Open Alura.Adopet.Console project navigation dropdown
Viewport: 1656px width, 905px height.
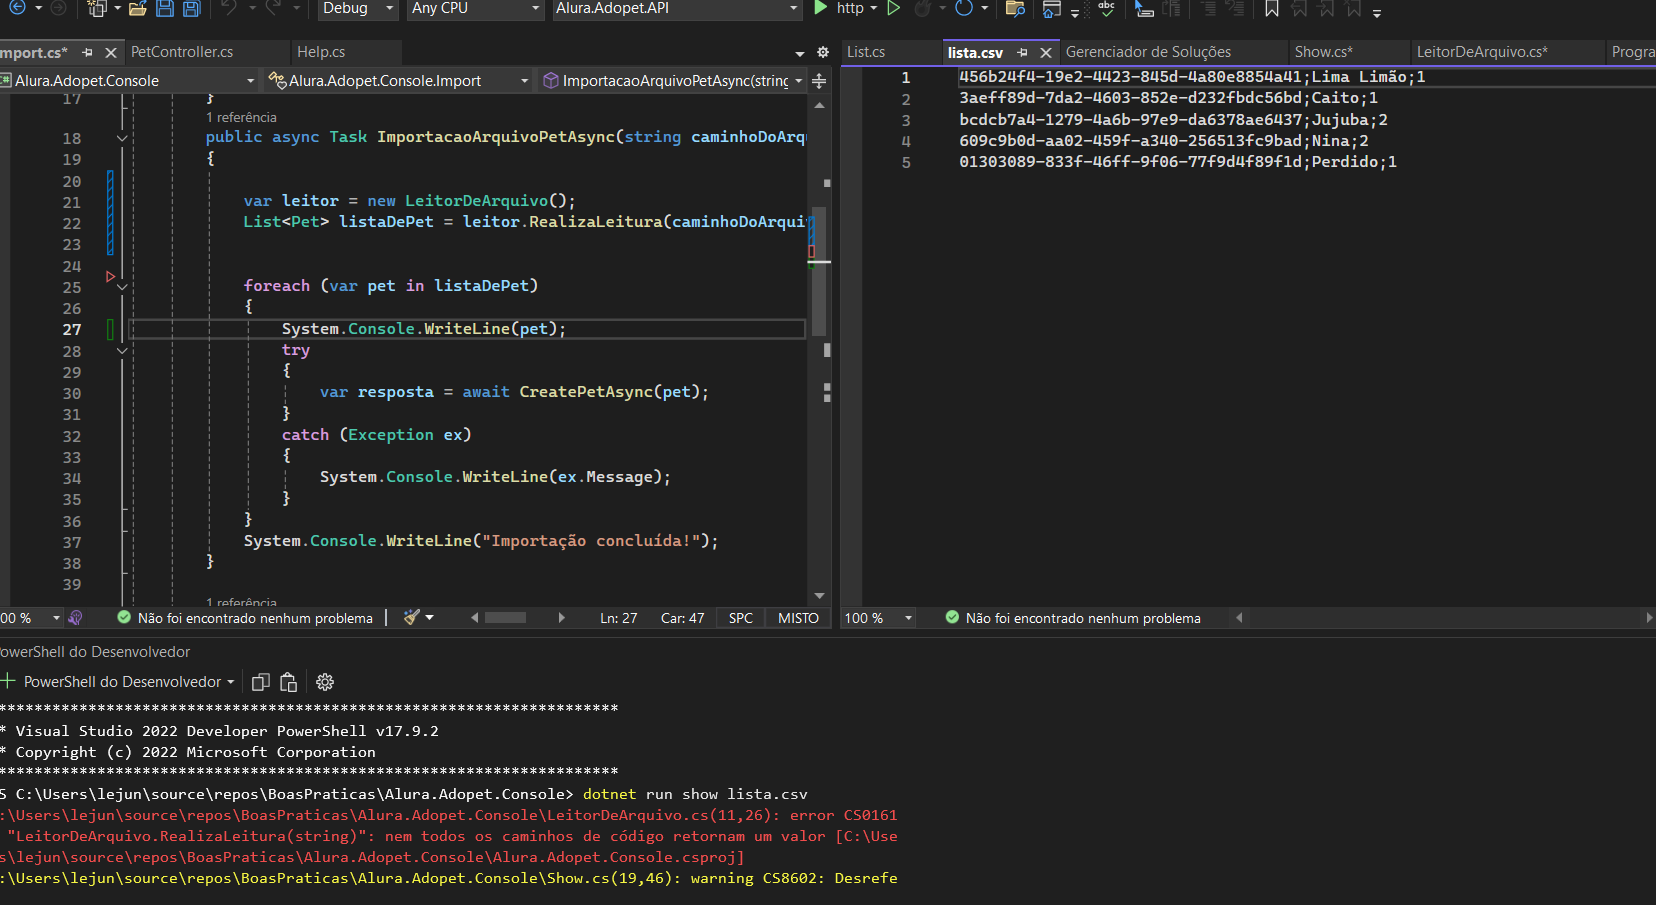[x=129, y=81]
